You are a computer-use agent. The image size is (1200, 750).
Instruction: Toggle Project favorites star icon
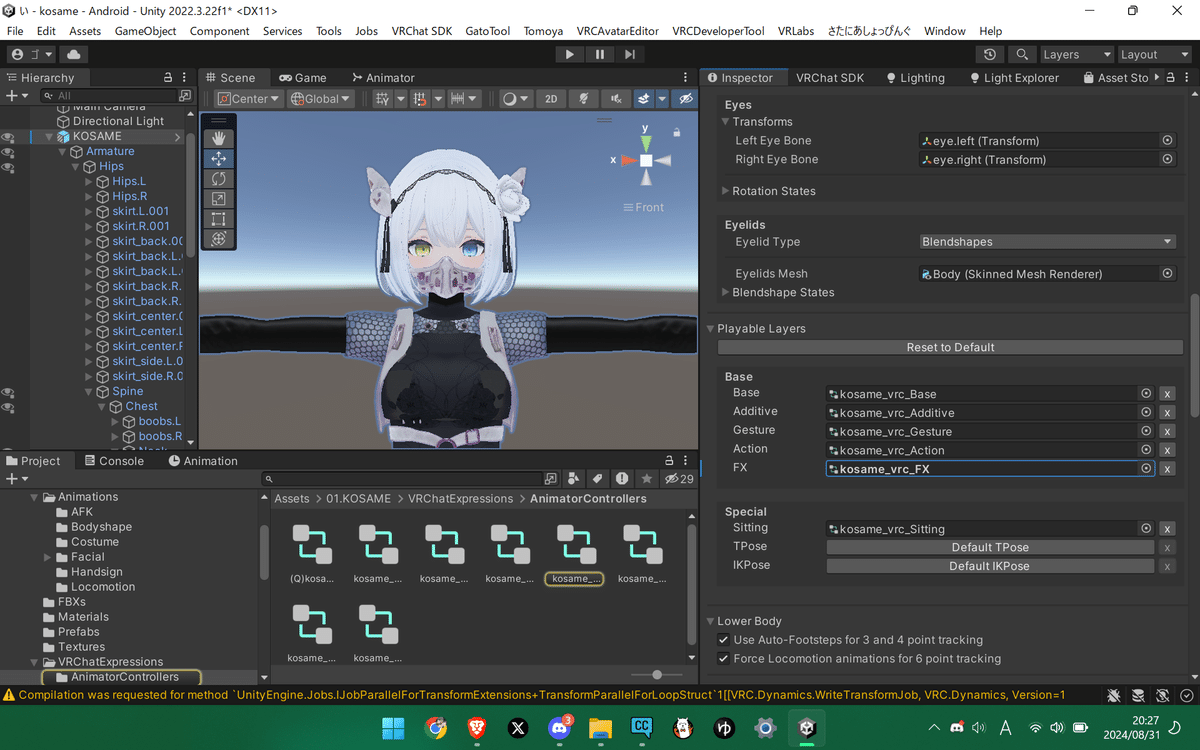[x=647, y=479]
